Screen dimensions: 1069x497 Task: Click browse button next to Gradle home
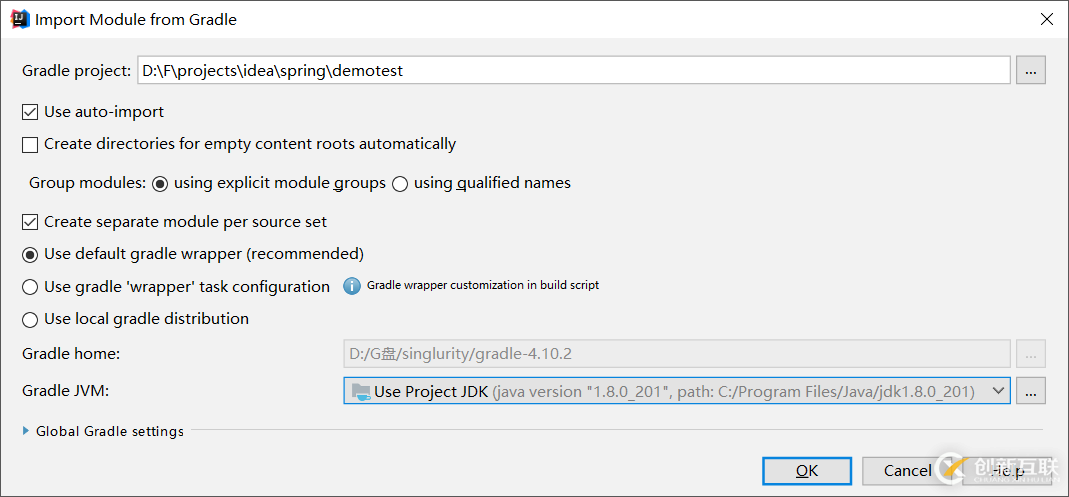coord(1031,353)
